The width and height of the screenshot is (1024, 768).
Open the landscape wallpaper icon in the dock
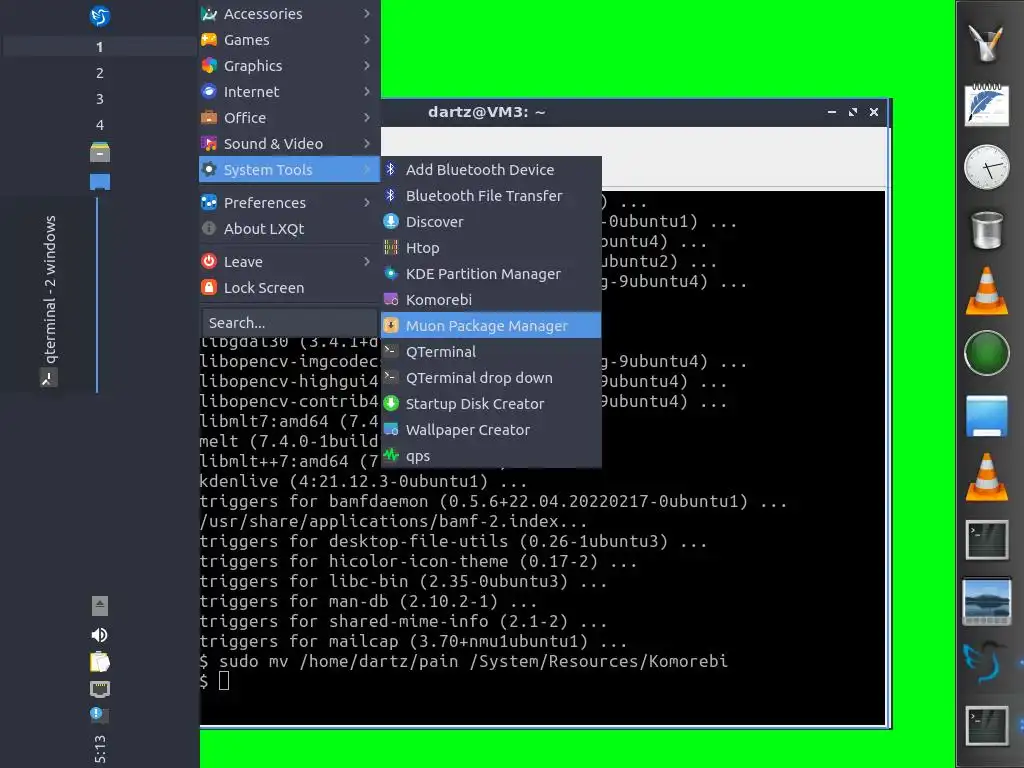[987, 601]
